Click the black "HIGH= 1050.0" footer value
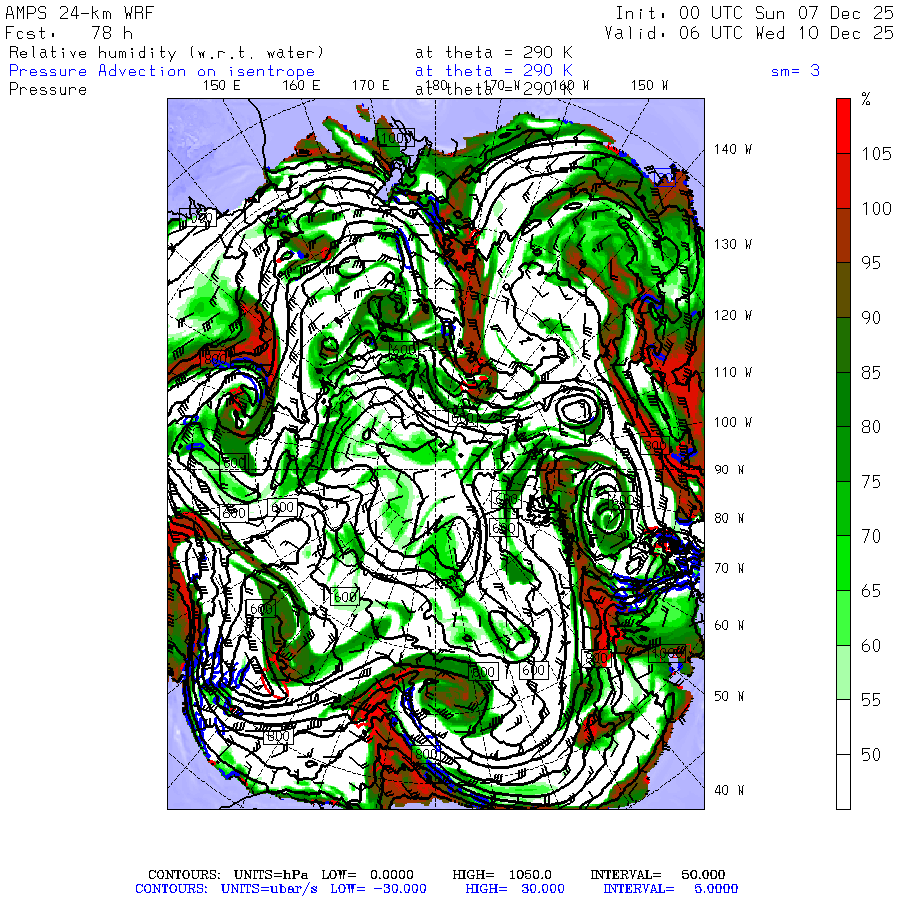Screen dimensions: 900x900 (x=502, y=875)
